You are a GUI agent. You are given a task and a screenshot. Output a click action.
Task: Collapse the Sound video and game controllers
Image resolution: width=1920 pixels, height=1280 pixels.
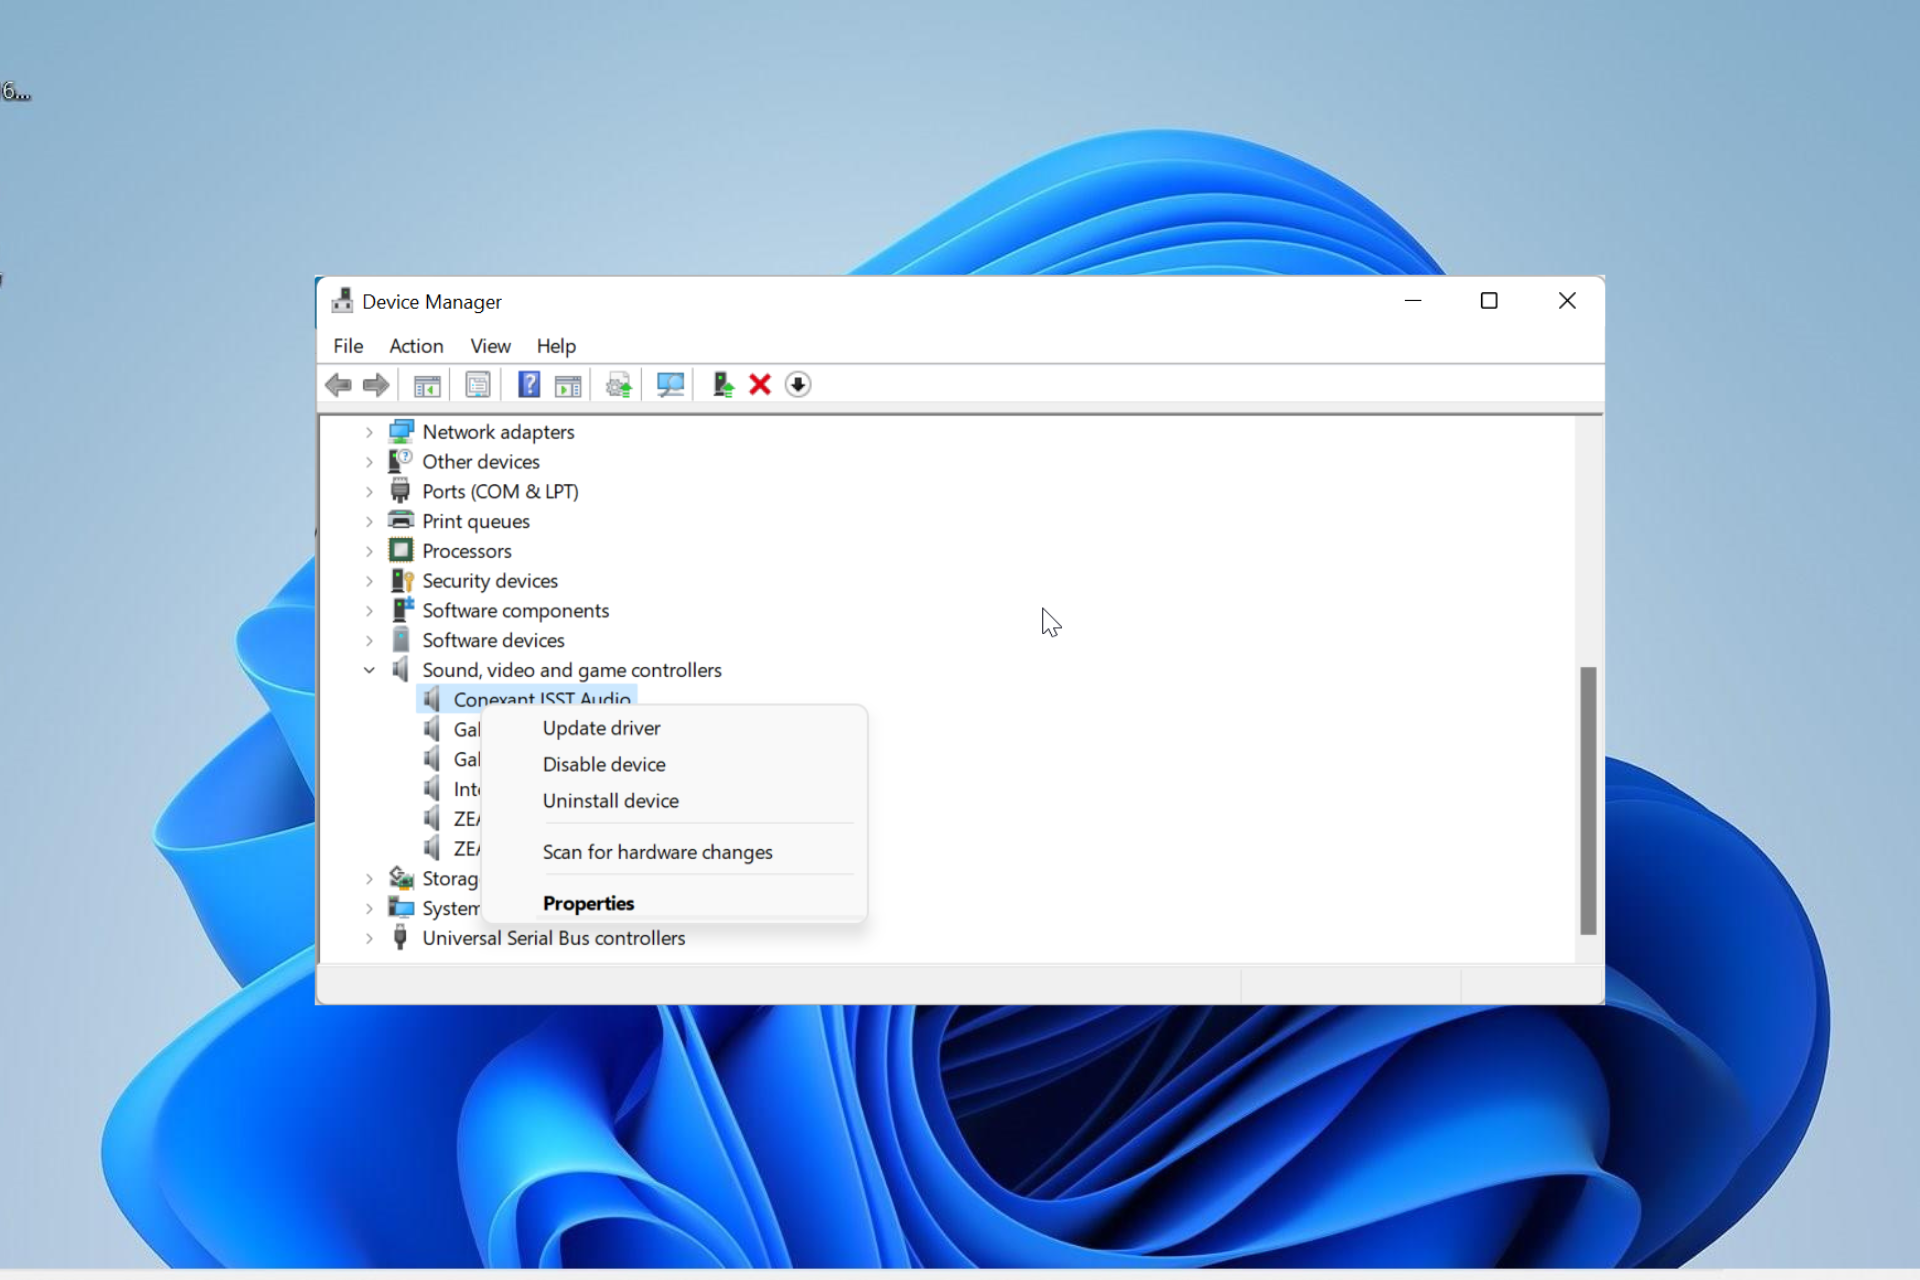click(x=370, y=669)
